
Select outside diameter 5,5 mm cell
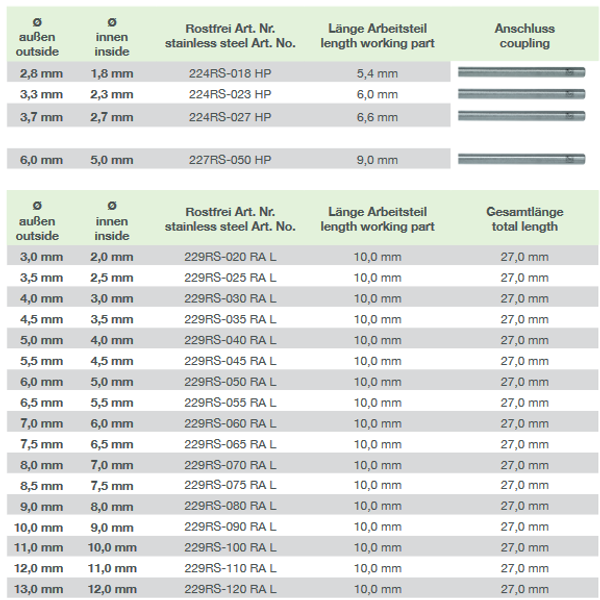tap(41, 361)
